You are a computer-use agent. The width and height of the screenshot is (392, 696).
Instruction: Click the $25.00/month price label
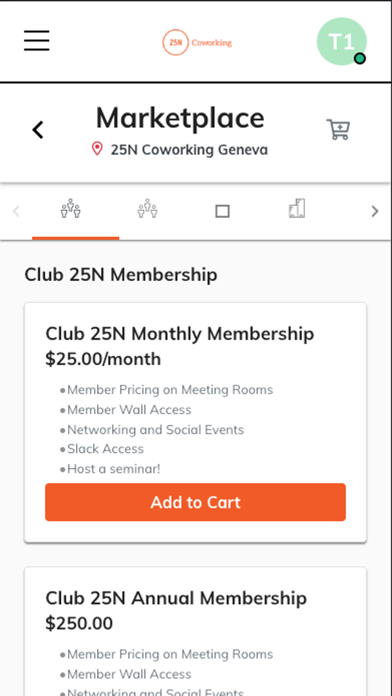103,359
